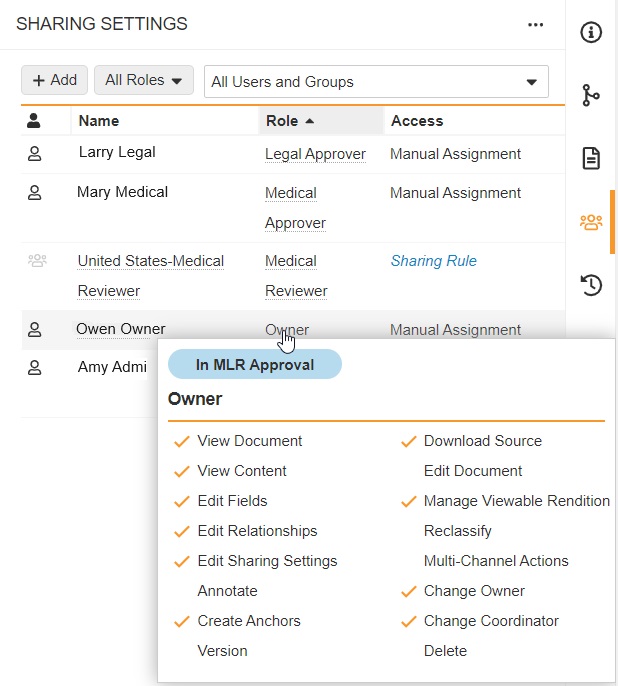Click the Owner role for Owen Owner

pos(287,330)
